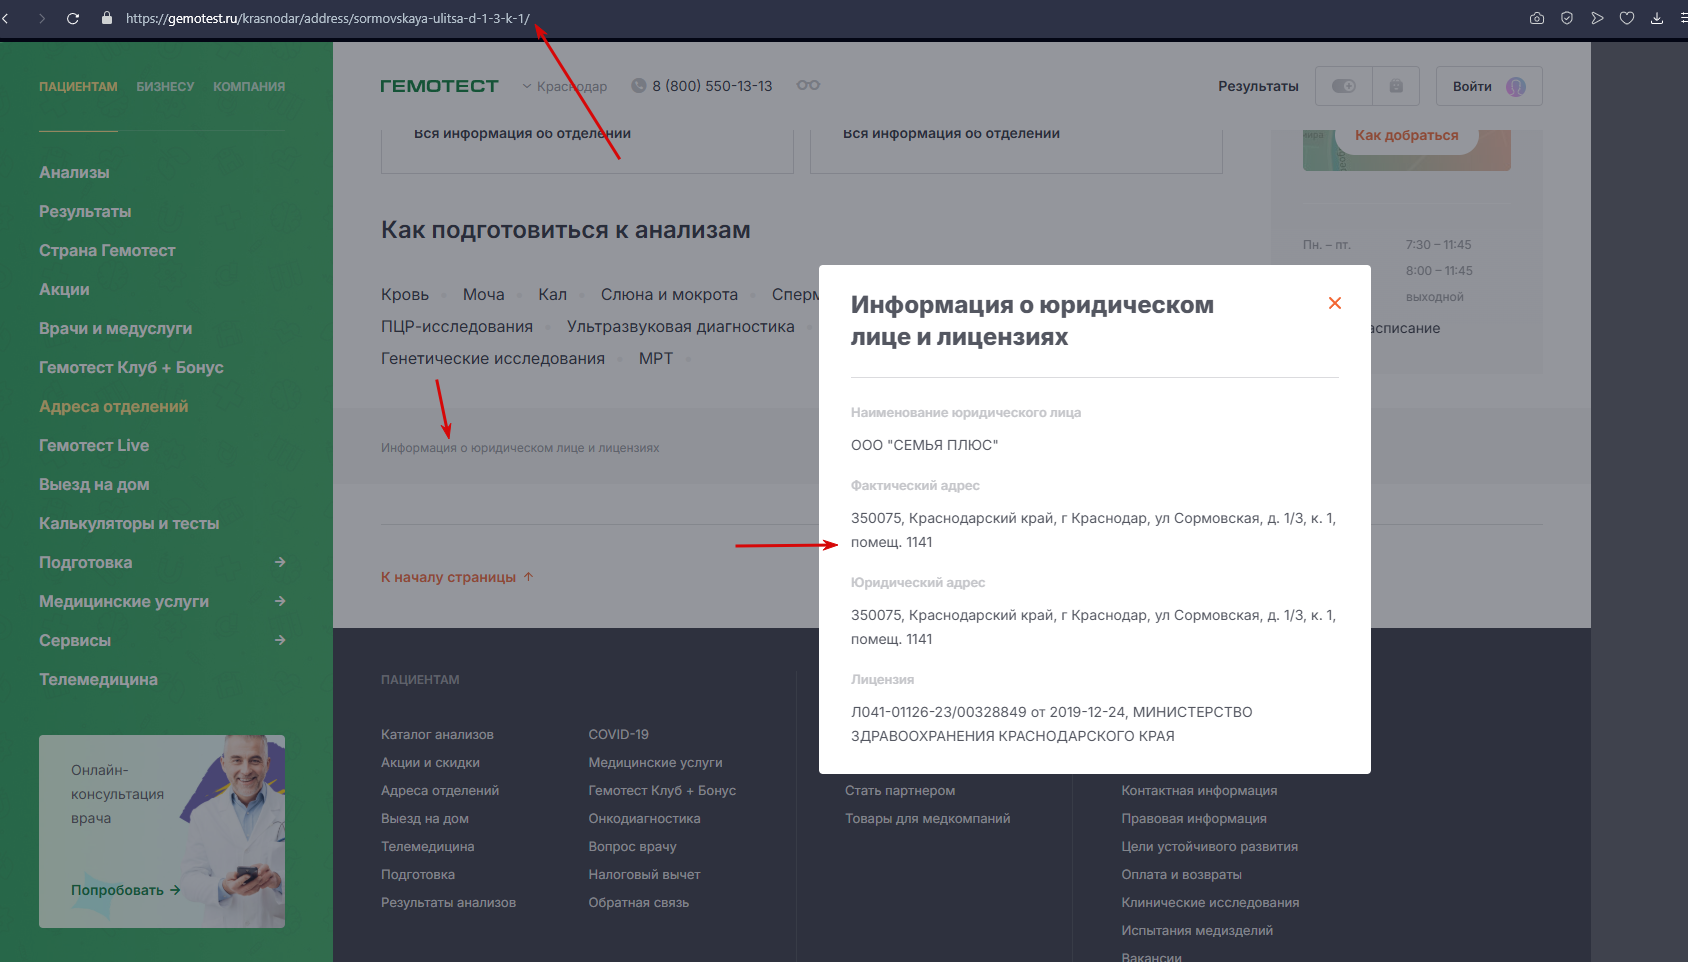Screen dimensions: 1688x962
Task: Switch to the БИЗНЕСУ tab
Action: coord(165,87)
